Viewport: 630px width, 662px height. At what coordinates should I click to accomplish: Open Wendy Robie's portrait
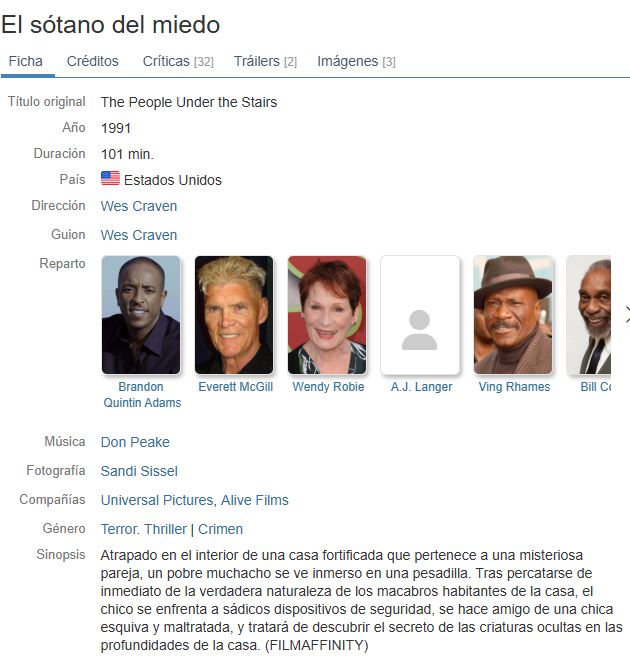(x=327, y=315)
